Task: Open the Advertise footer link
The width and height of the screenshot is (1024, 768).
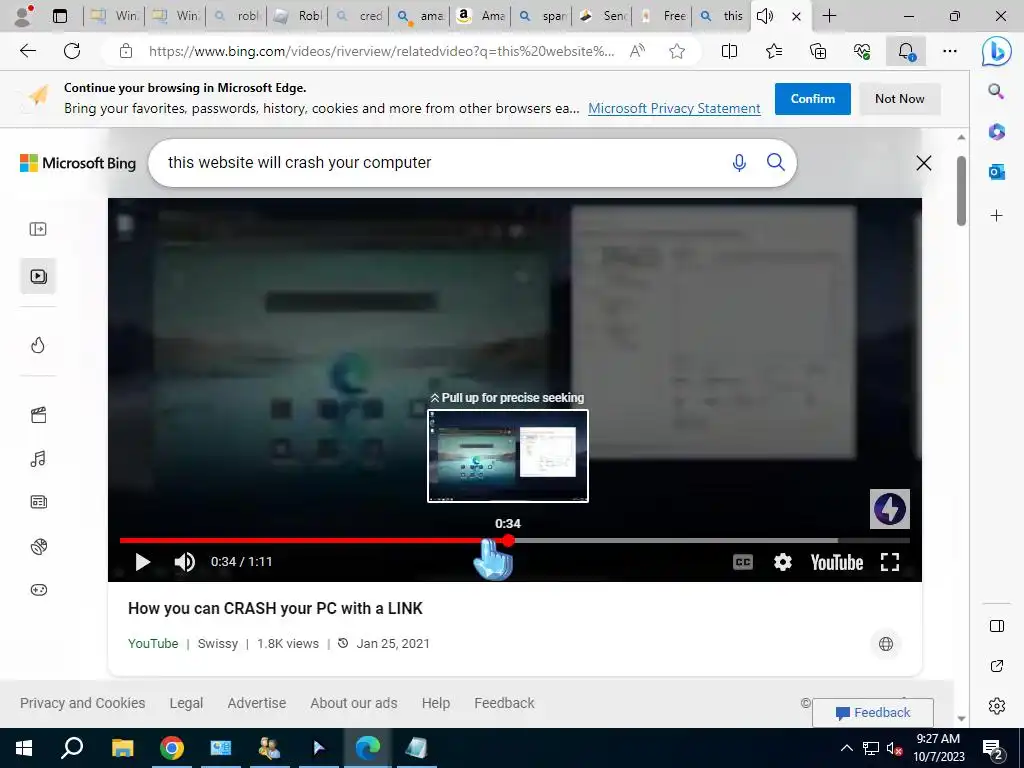Action: 257,703
